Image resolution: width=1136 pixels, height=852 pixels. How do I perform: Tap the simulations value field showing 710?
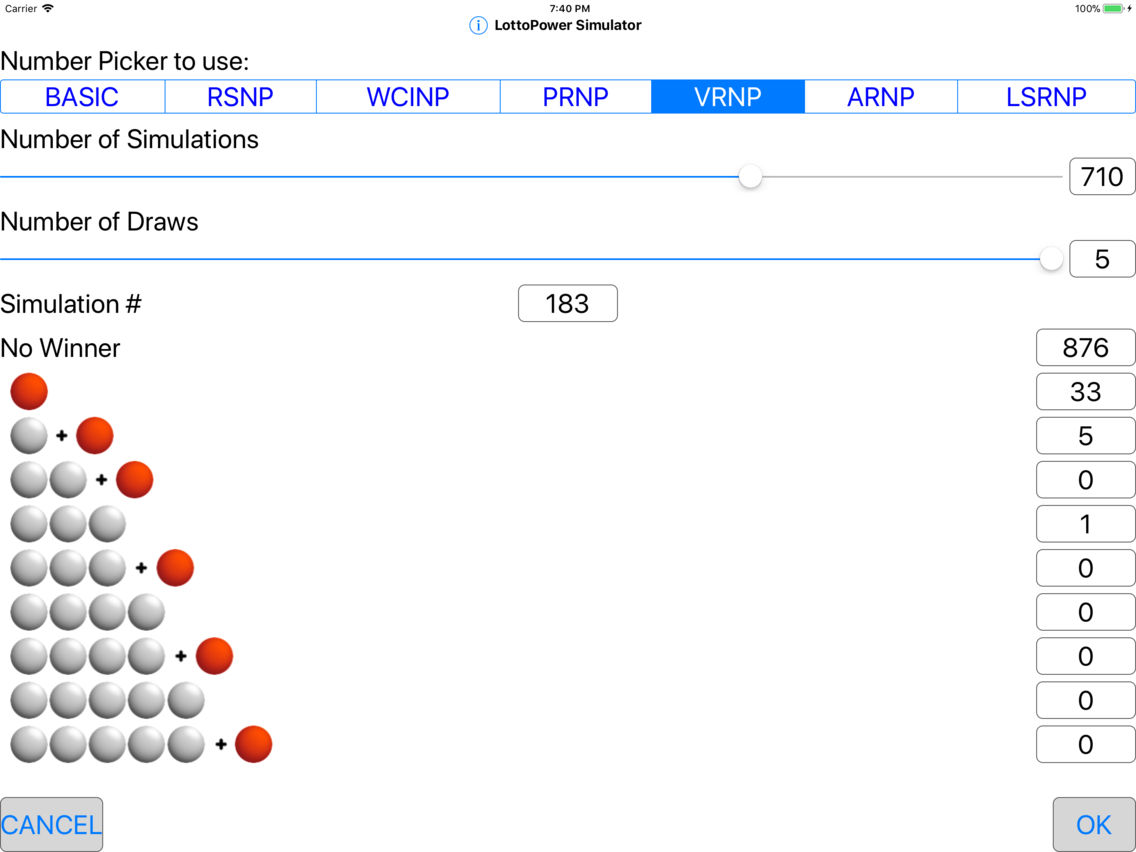1102,177
